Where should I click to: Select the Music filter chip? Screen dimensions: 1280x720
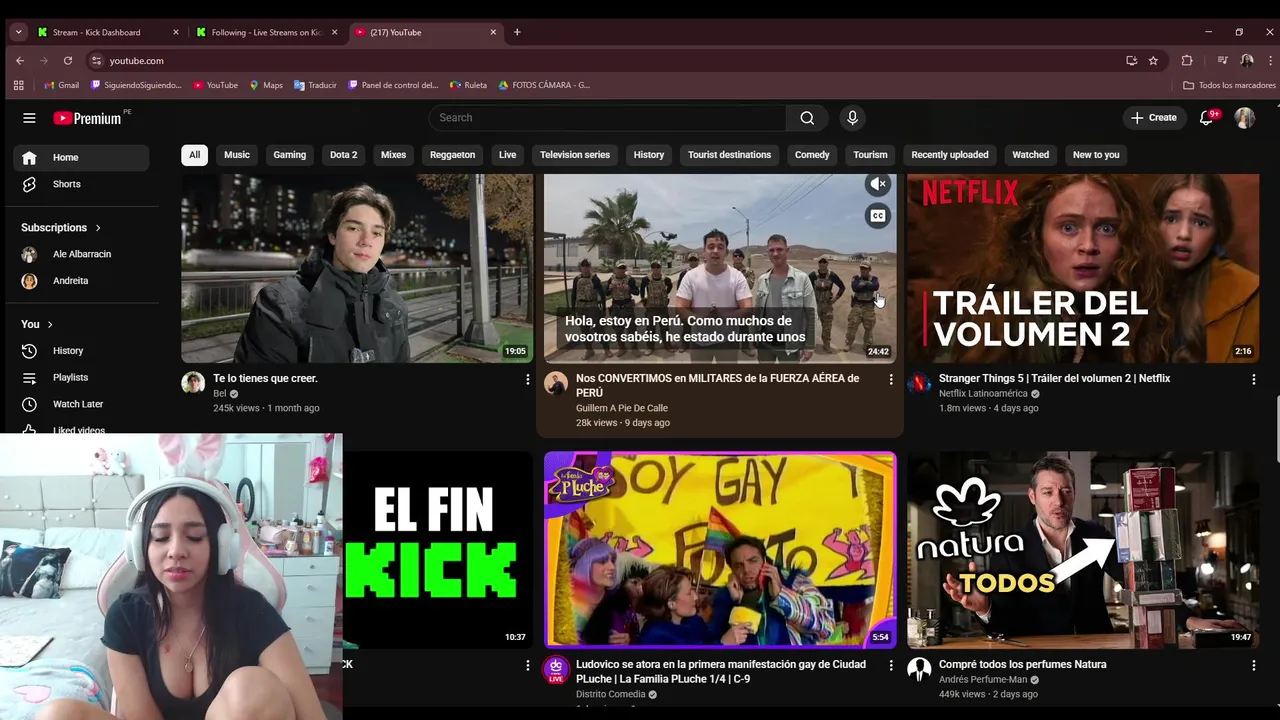click(237, 155)
